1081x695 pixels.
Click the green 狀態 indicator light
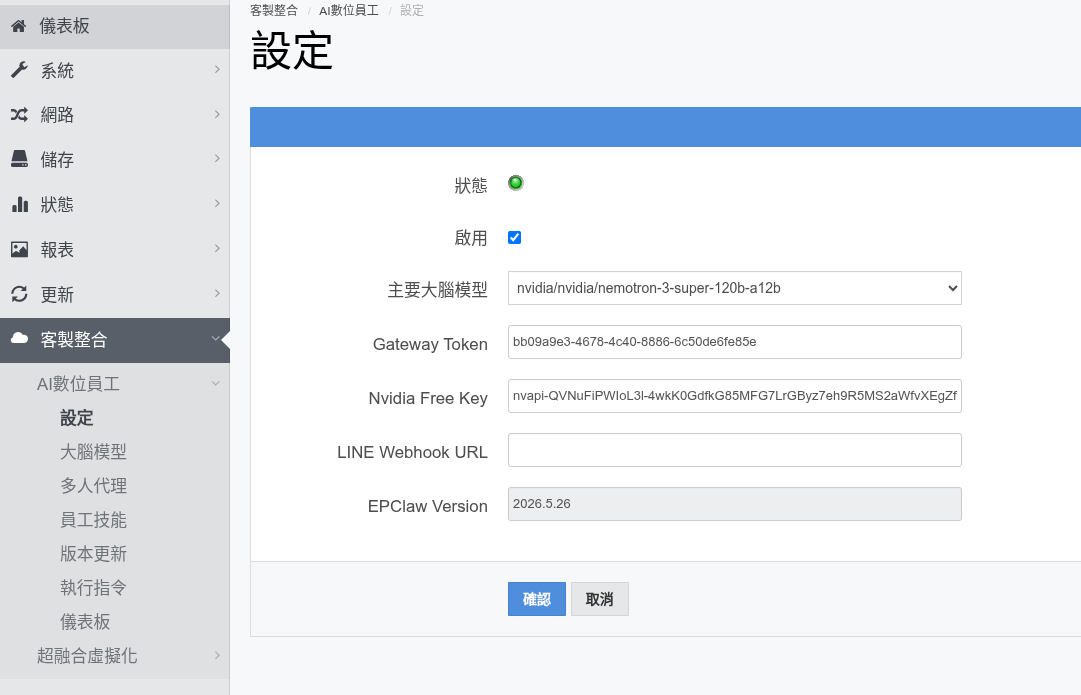[x=516, y=183]
